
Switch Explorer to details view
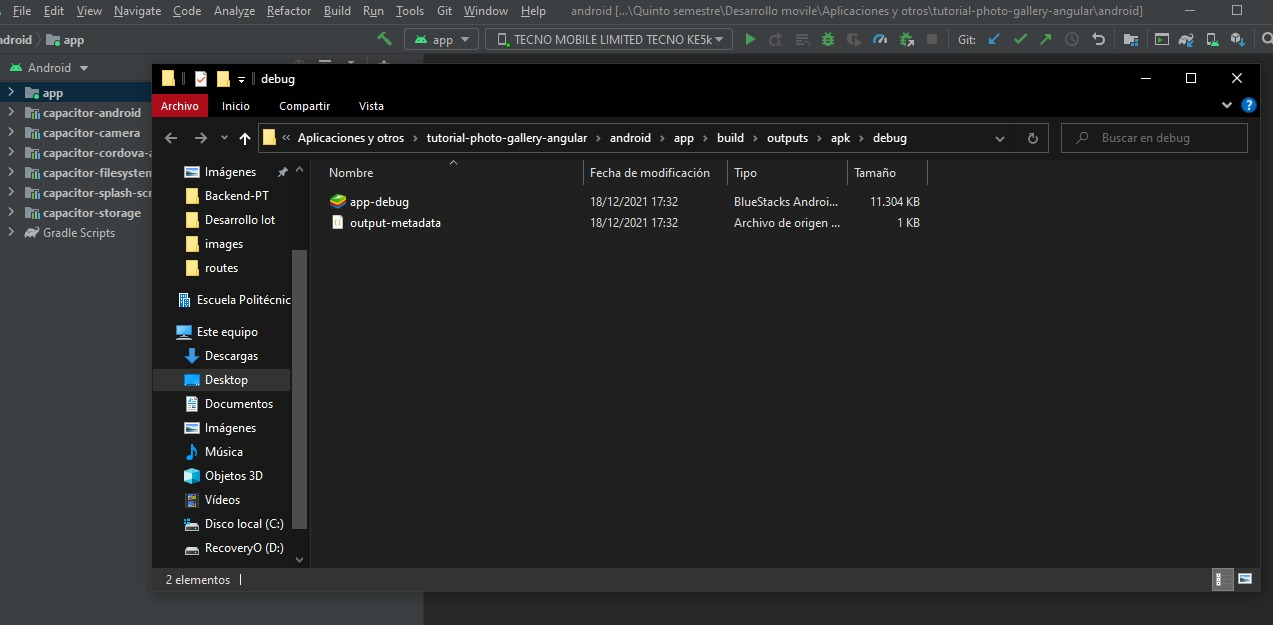(x=1222, y=578)
